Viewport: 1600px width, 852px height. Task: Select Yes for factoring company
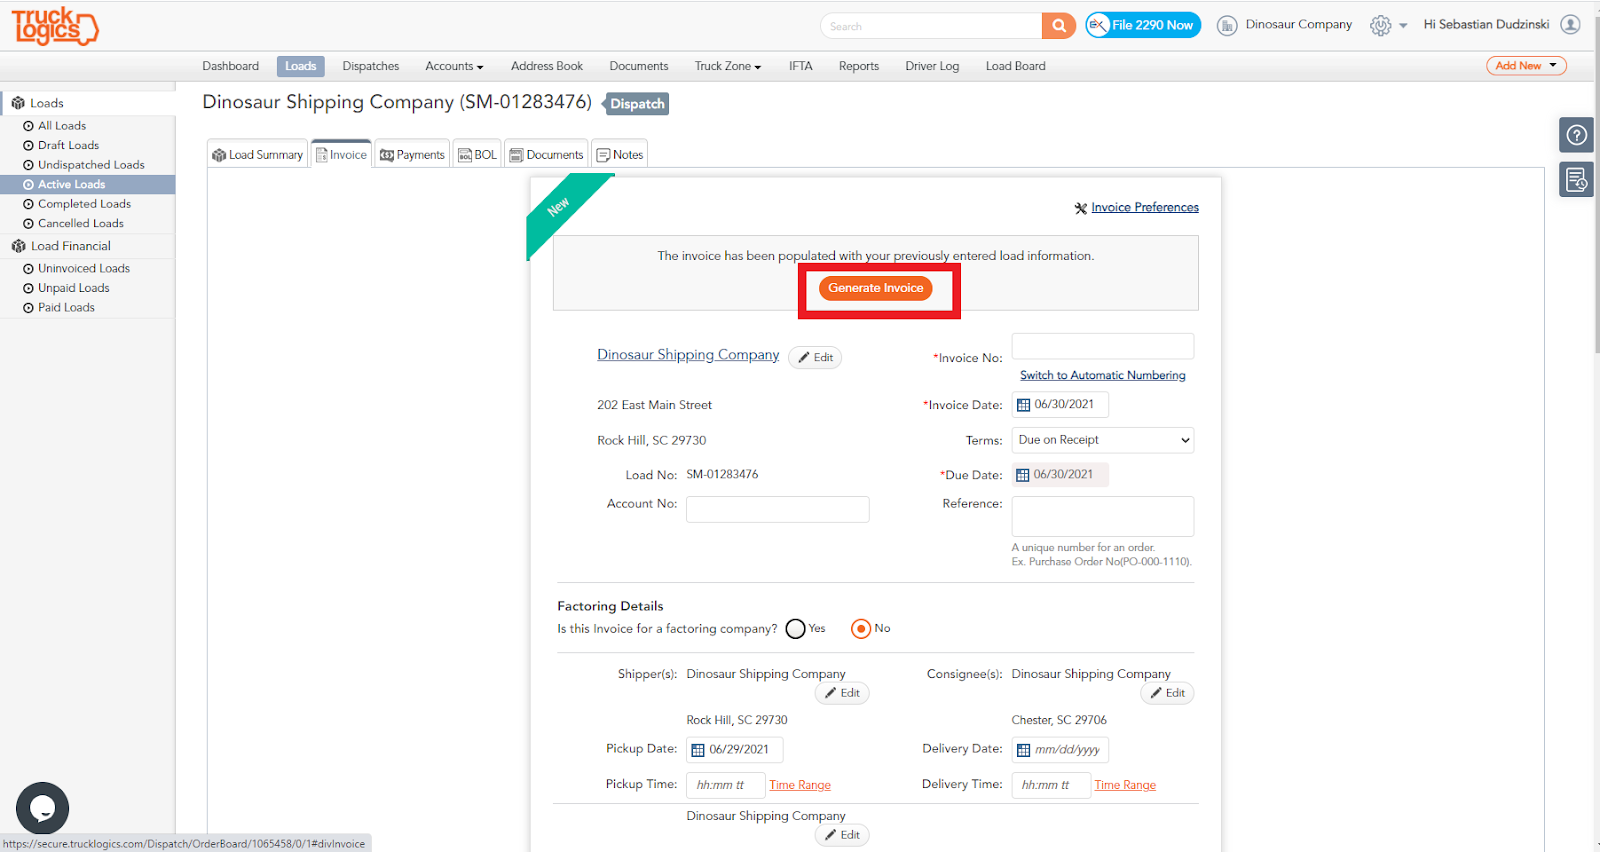[795, 629]
